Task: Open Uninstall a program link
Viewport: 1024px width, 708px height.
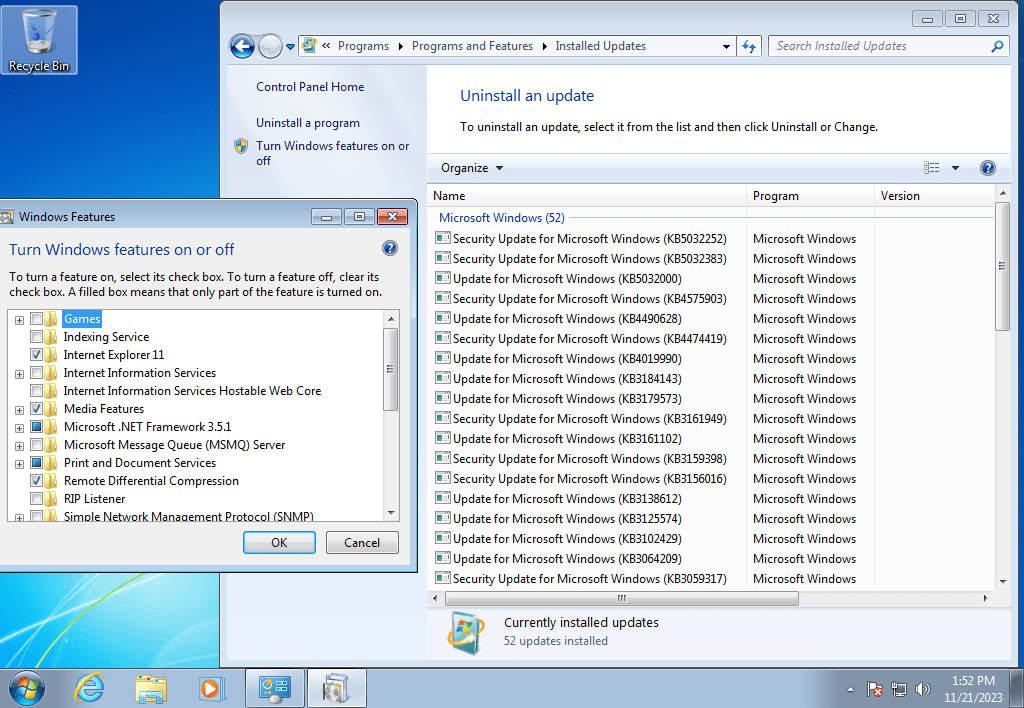Action: click(x=308, y=123)
